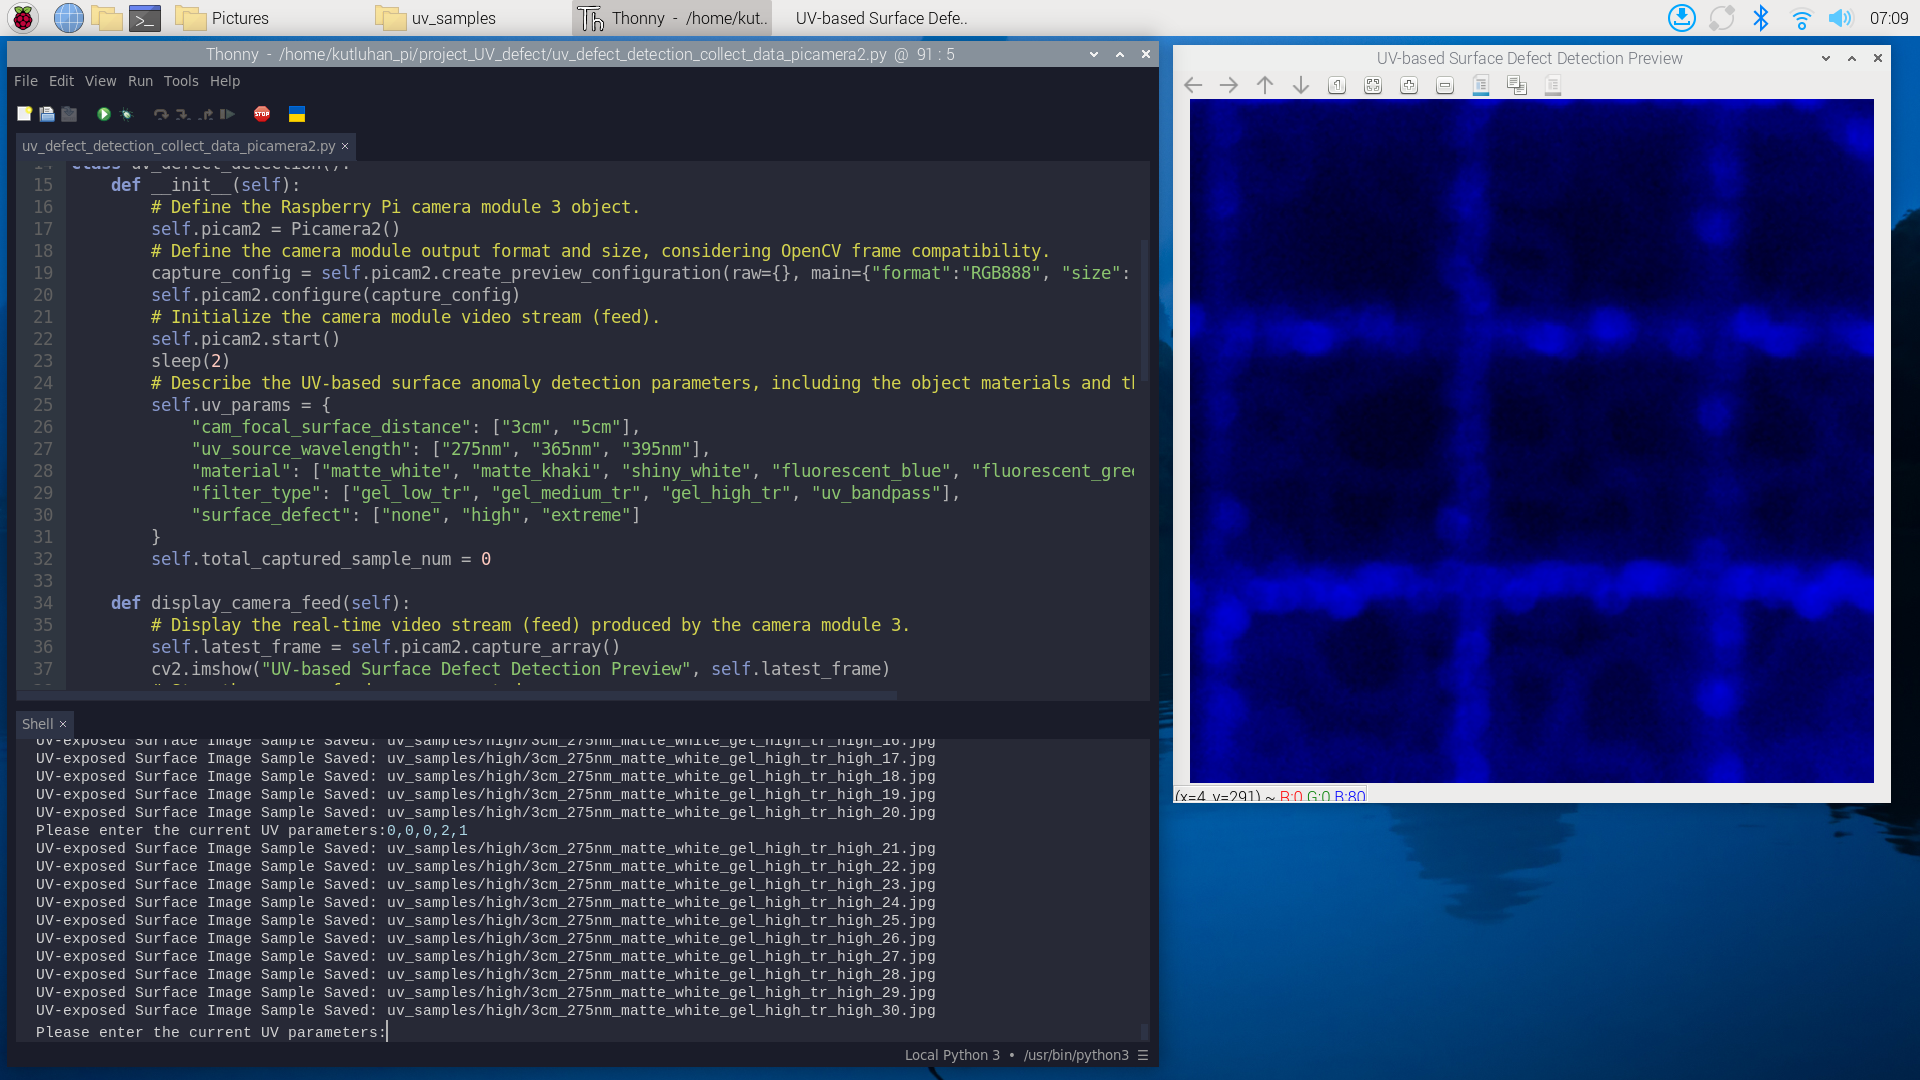Open the Tools menu in Thonny
Viewport: 1920px width, 1080px height.
pyautogui.click(x=181, y=81)
